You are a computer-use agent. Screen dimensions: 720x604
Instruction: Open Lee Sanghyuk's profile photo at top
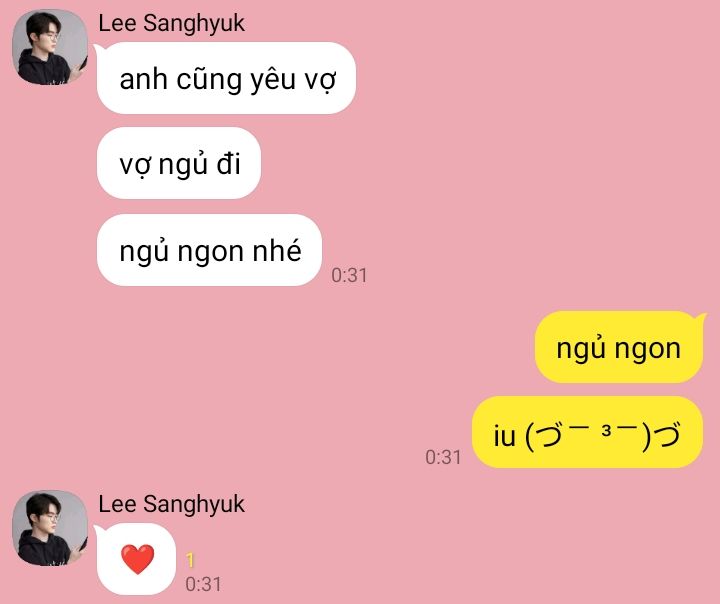pyautogui.click(x=50, y=47)
